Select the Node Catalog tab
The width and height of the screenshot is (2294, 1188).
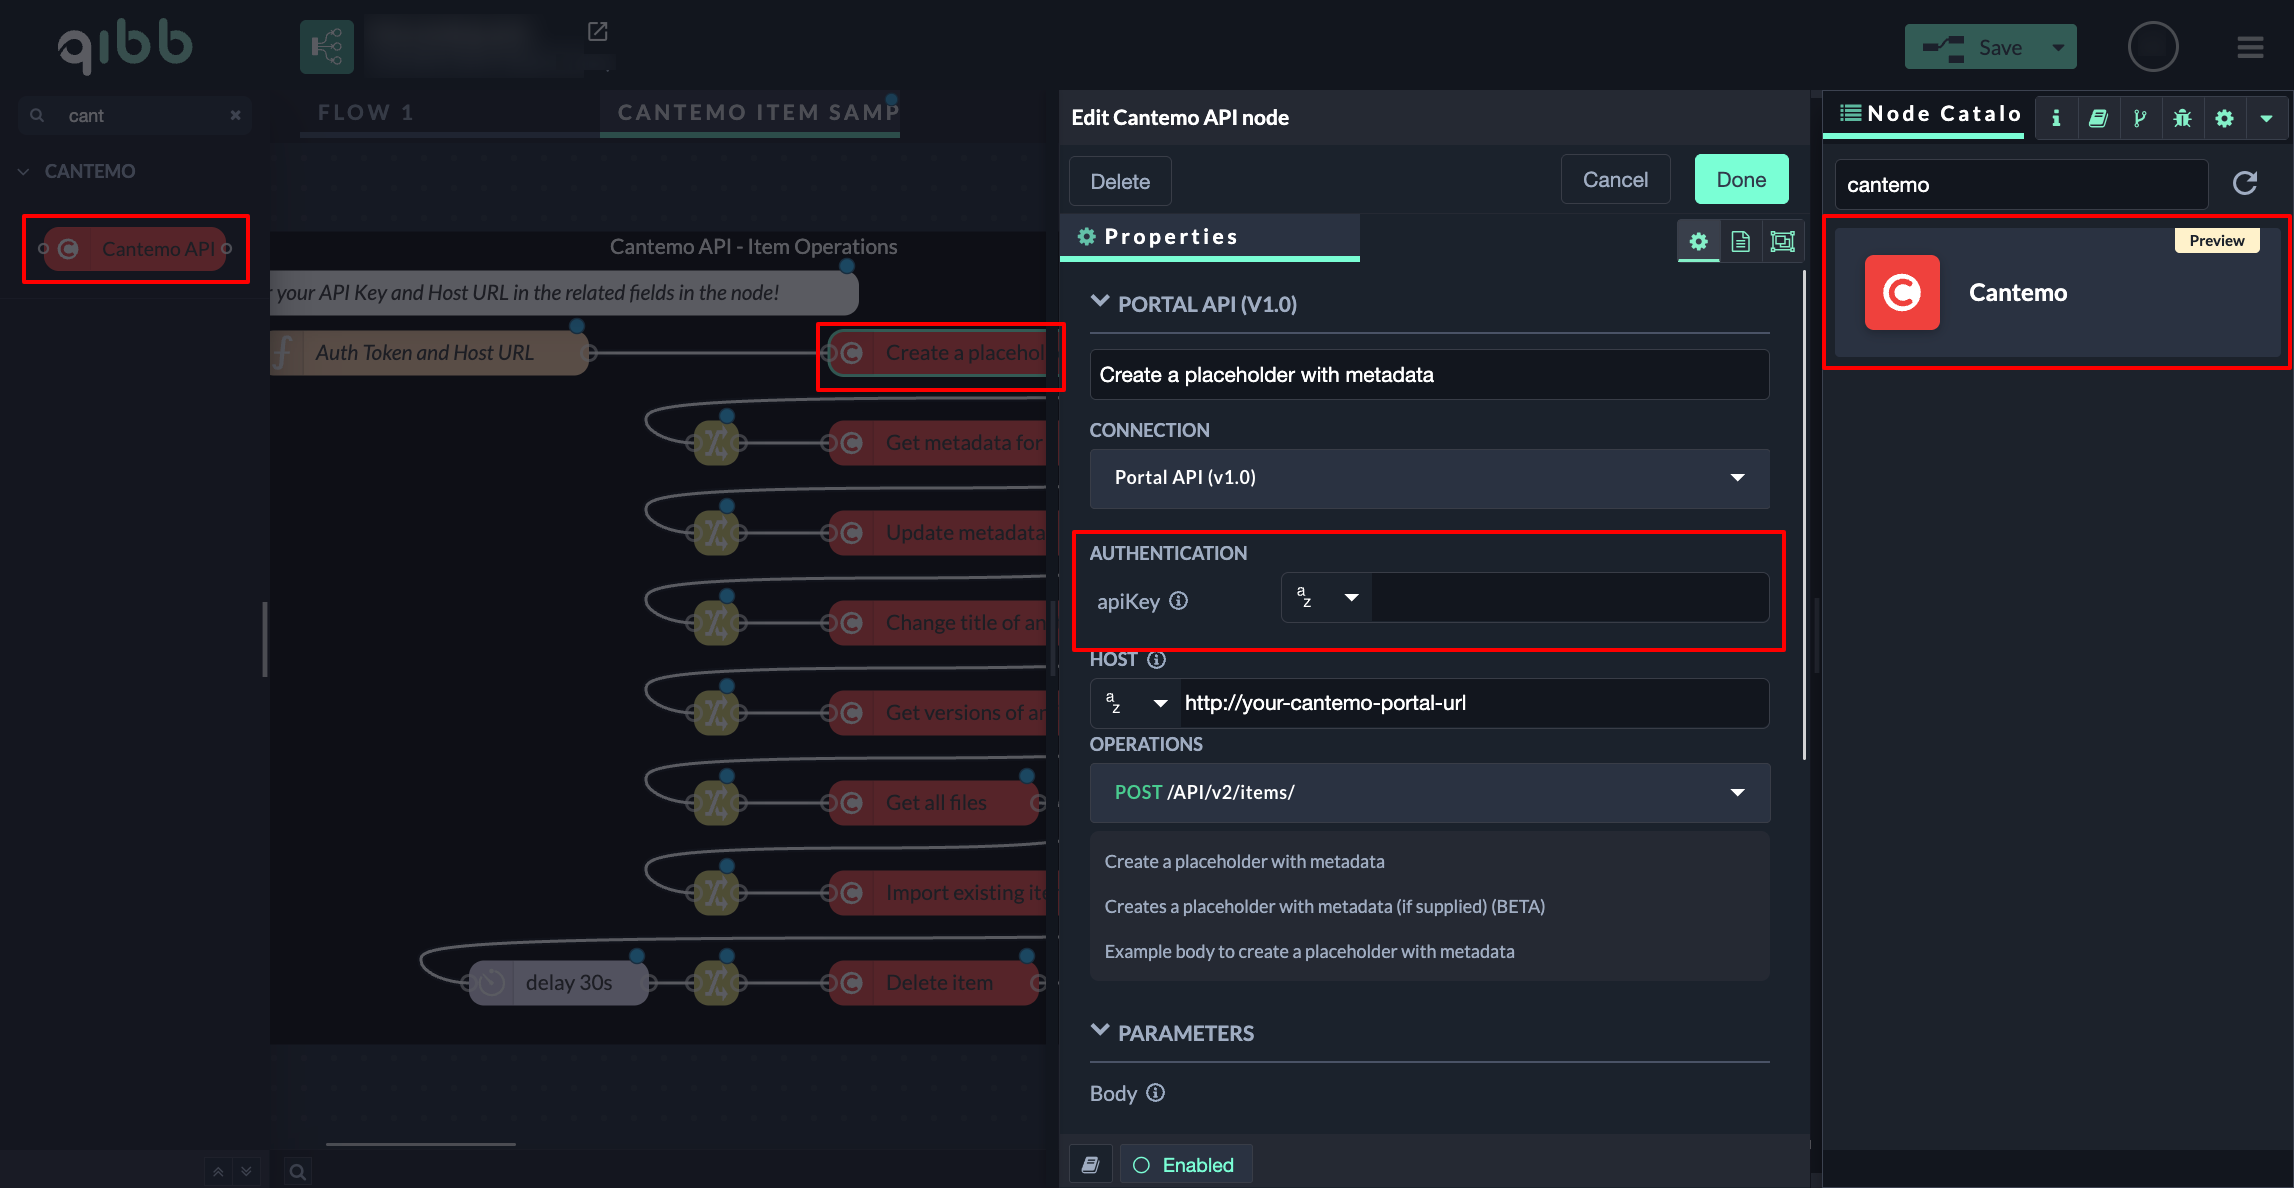1931,114
